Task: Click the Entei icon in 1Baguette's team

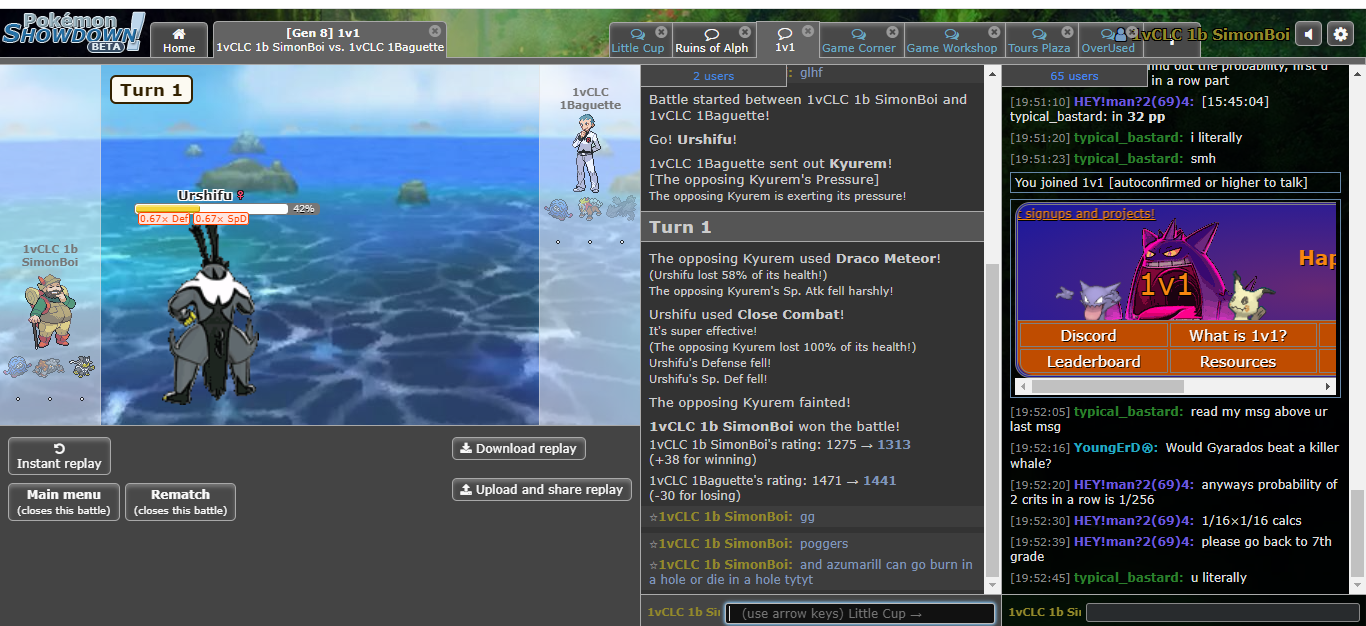Action: pyautogui.click(x=590, y=208)
